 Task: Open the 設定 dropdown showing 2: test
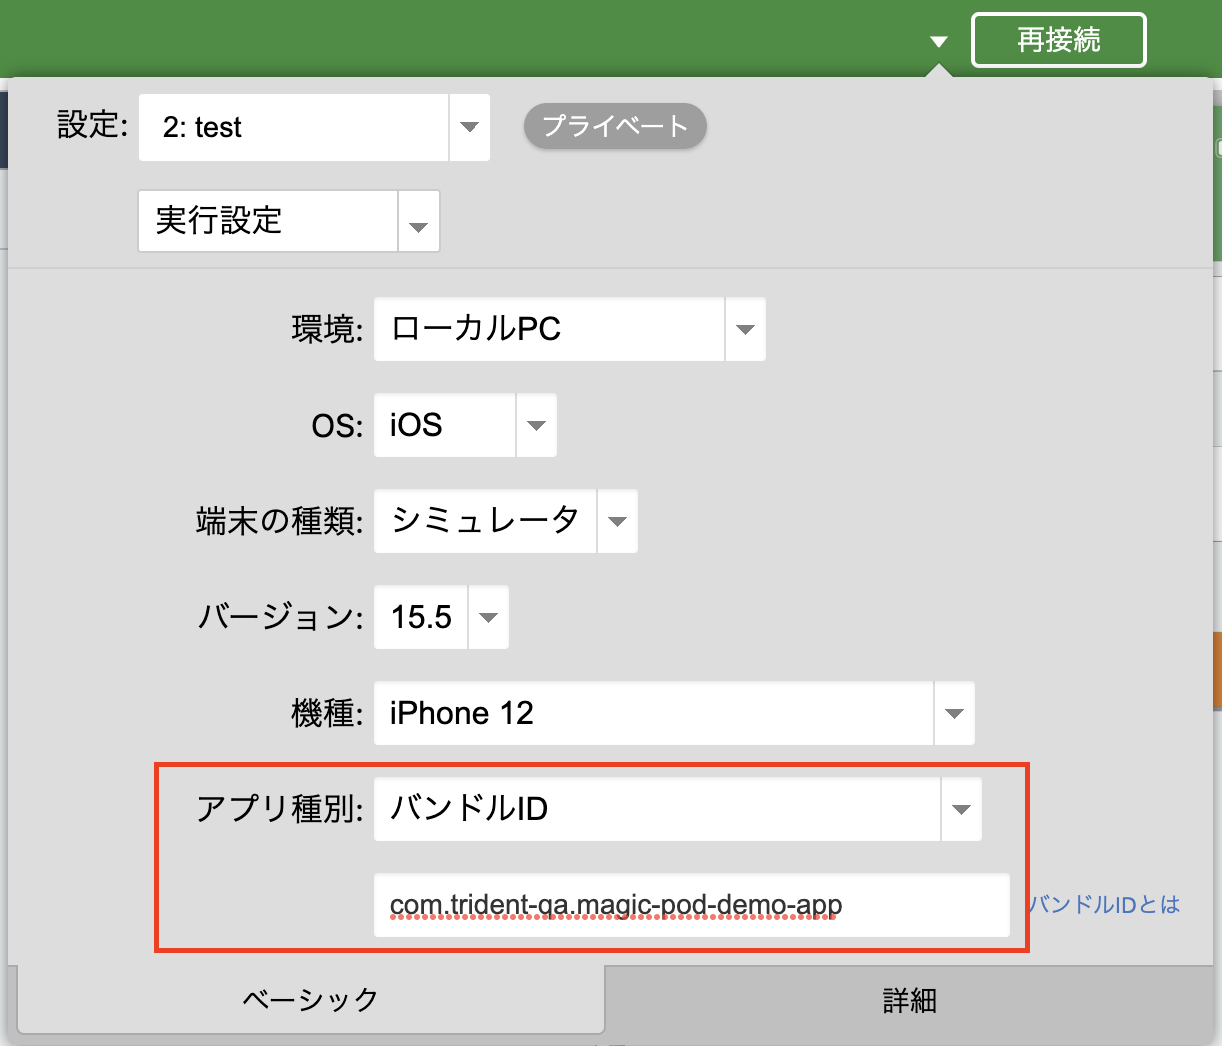314,127
